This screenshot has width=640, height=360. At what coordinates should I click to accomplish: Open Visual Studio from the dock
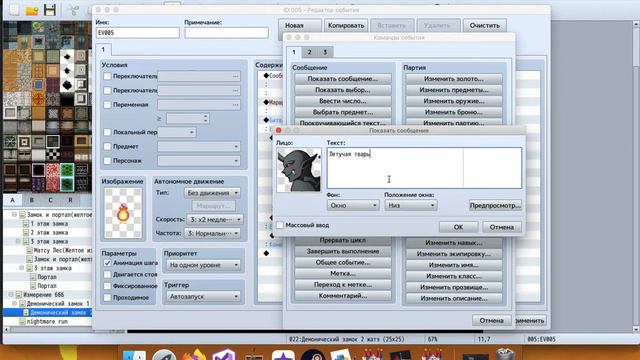[224, 355]
